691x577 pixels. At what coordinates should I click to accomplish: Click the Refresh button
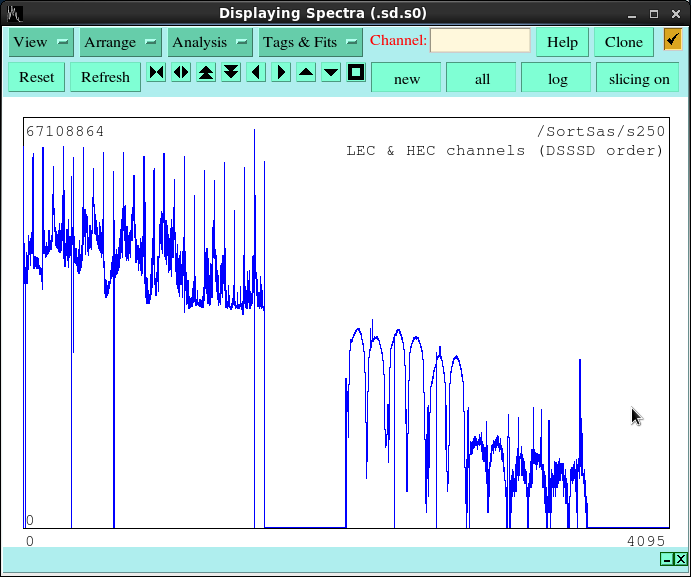coord(105,77)
